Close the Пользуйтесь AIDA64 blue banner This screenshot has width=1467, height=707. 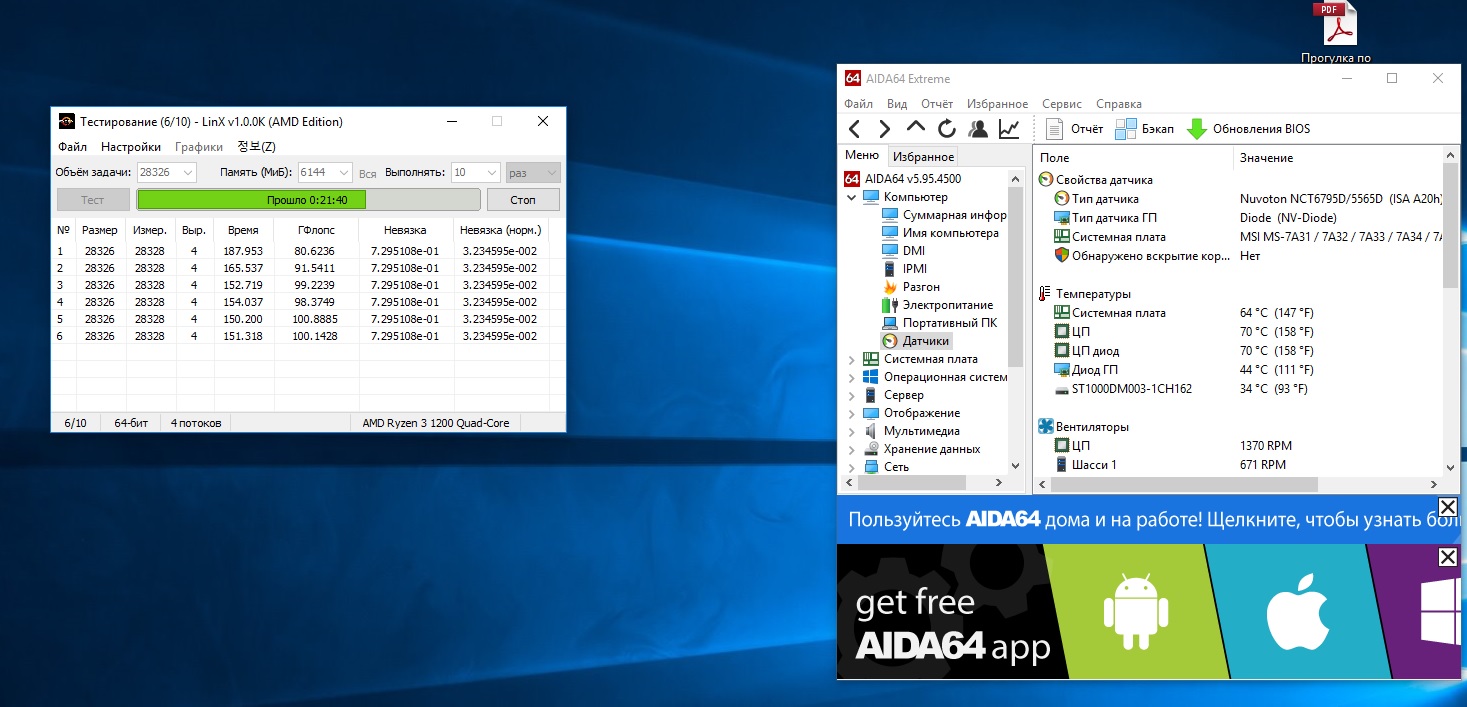1447,507
